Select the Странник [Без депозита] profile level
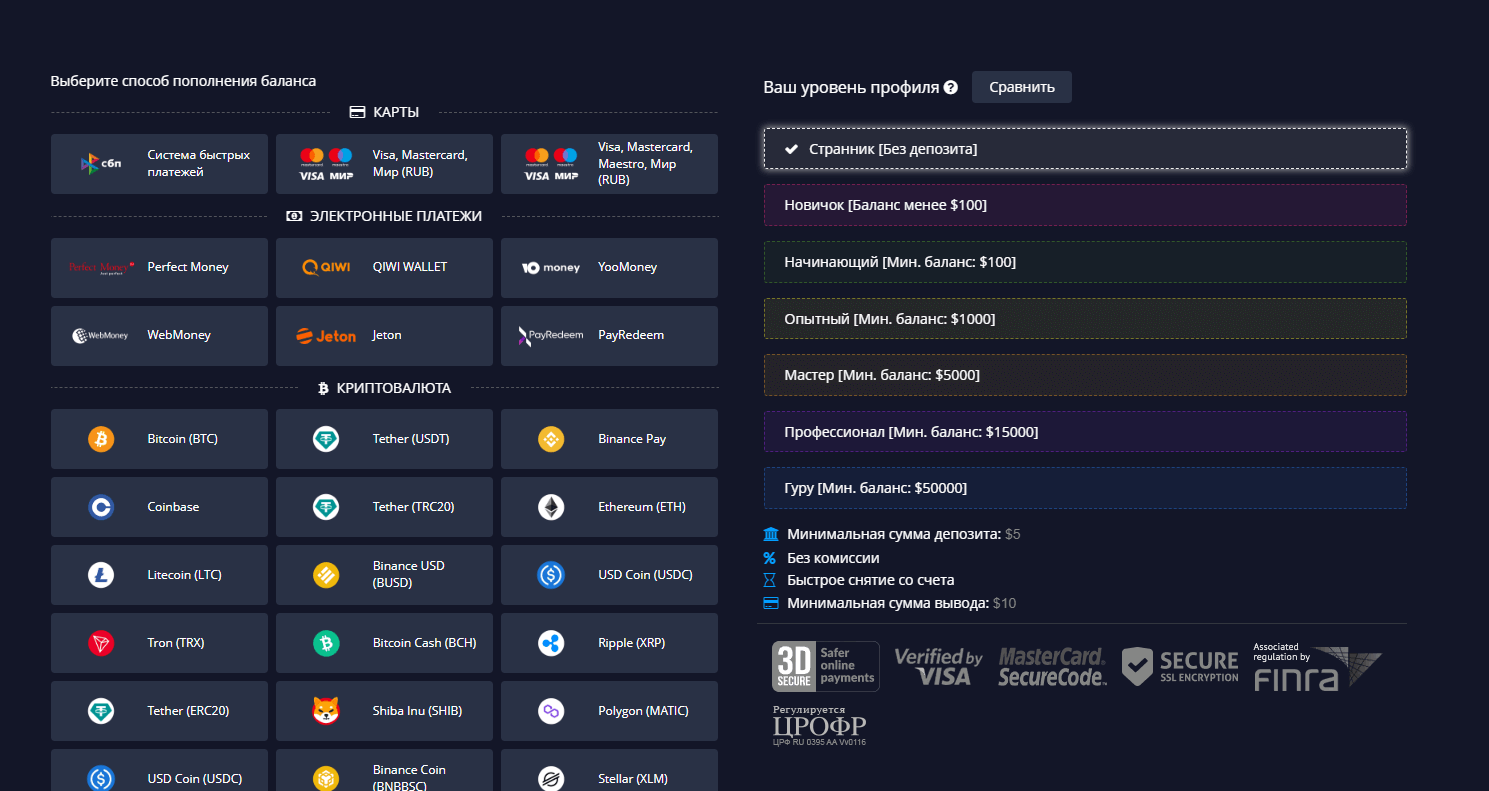This screenshot has width=1489, height=791. pyautogui.click(x=1085, y=149)
